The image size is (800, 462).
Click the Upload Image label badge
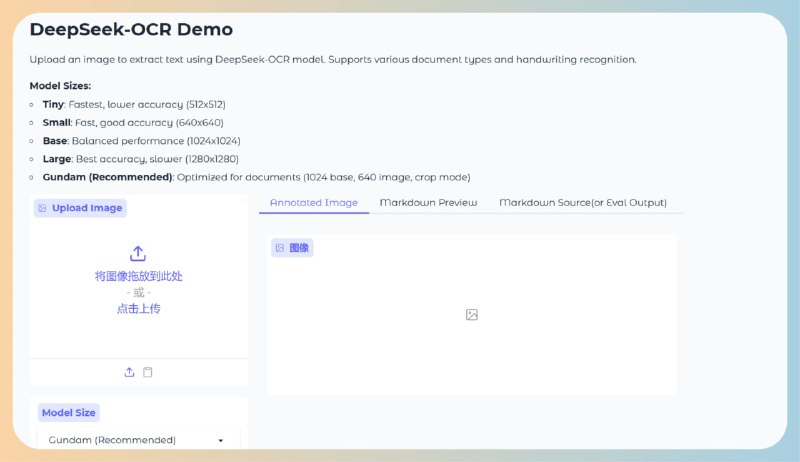click(80, 208)
